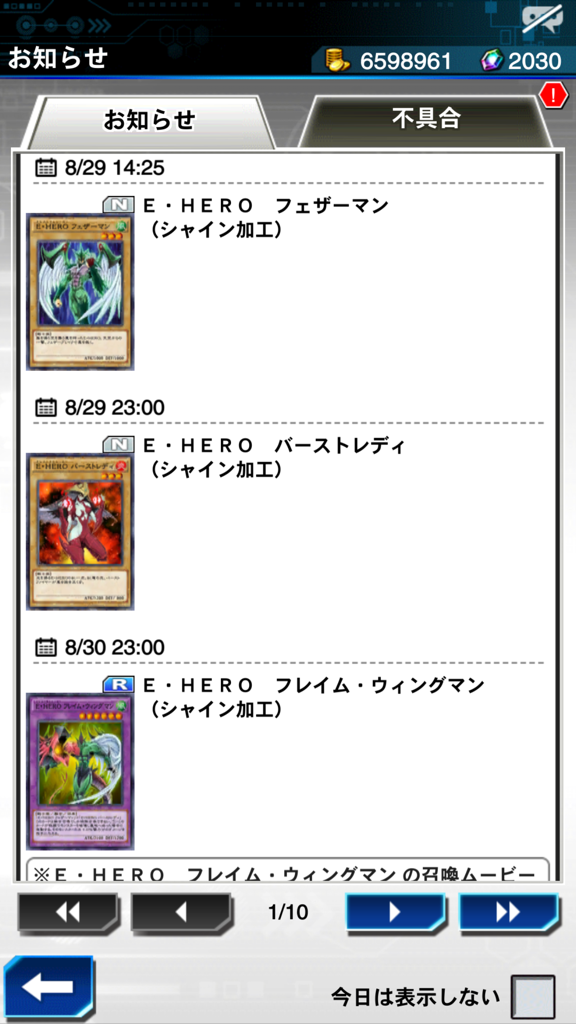The height and width of the screenshot is (1024, 576).
Task: Click the calendar icon for 8/29 14:25
Action: (x=46, y=168)
